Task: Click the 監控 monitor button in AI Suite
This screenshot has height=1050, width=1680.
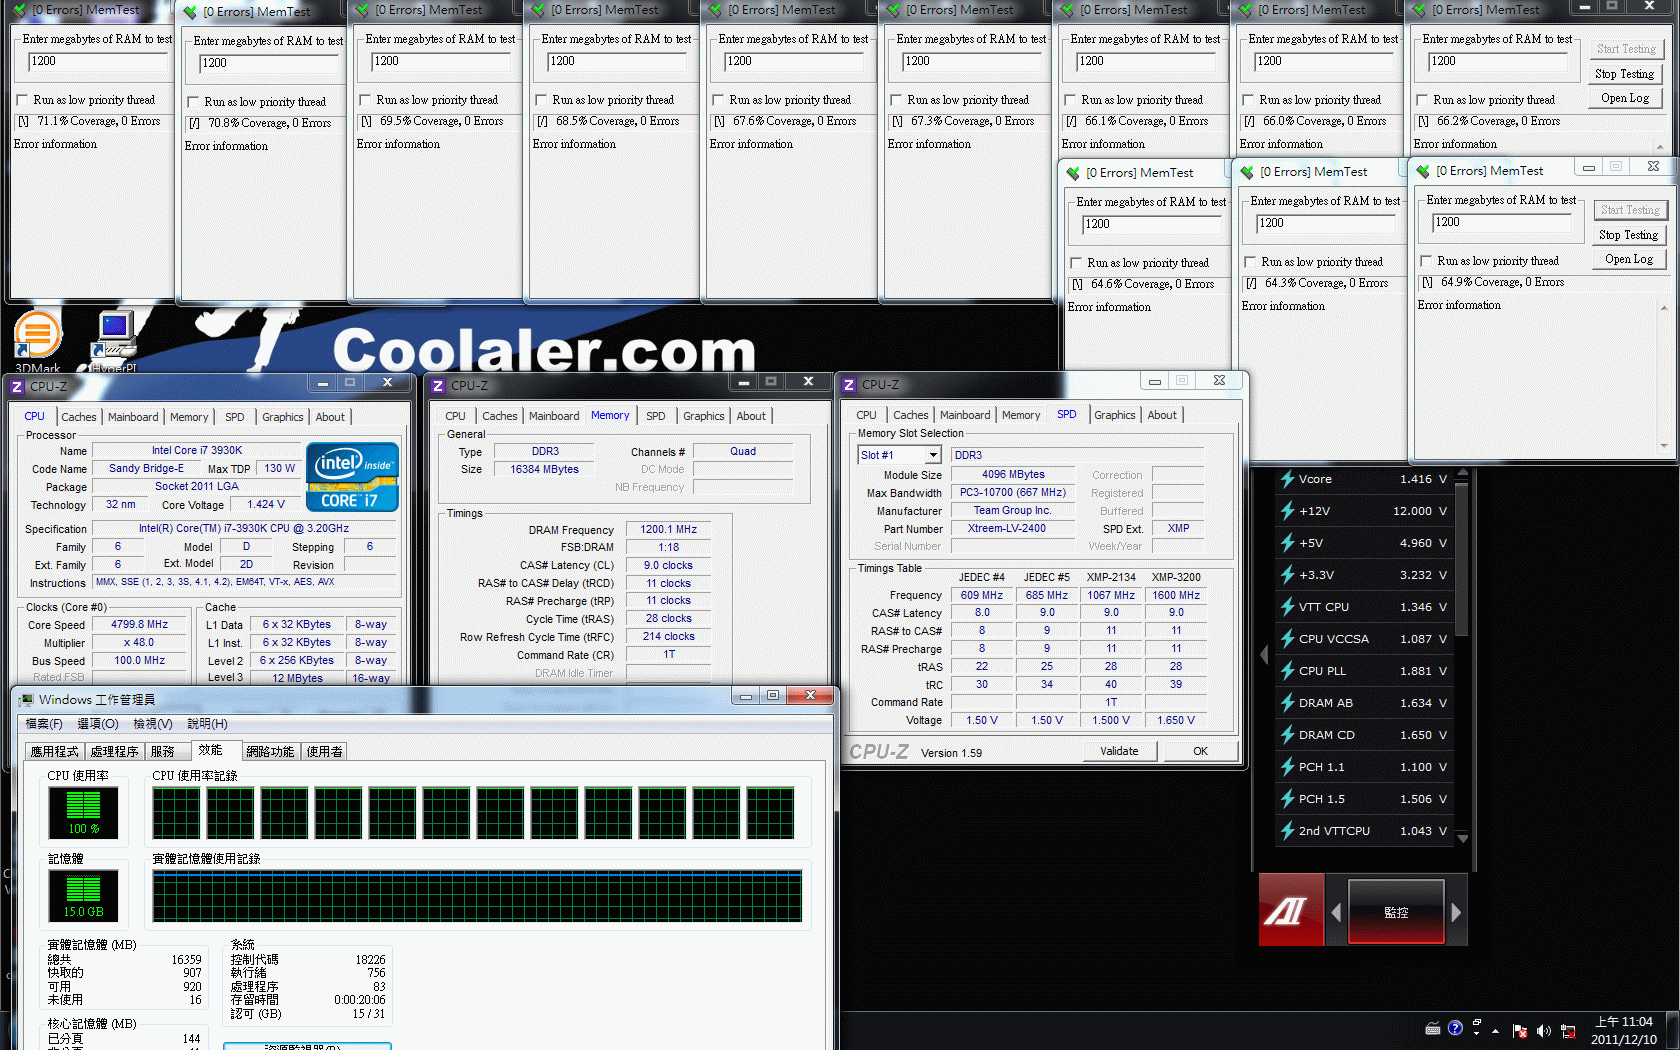Action: (1396, 911)
